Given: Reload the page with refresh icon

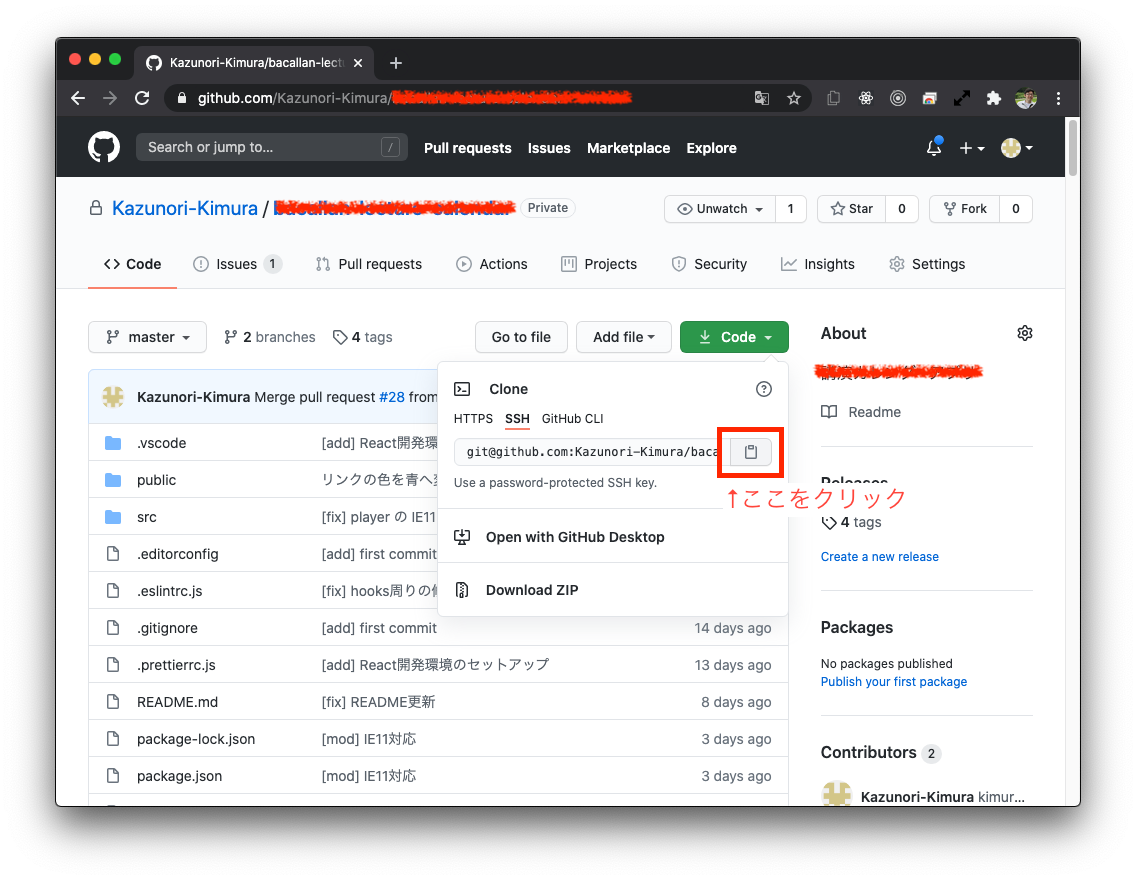Looking at the screenshot, I should pyautogui.click(x=142, y=98).
